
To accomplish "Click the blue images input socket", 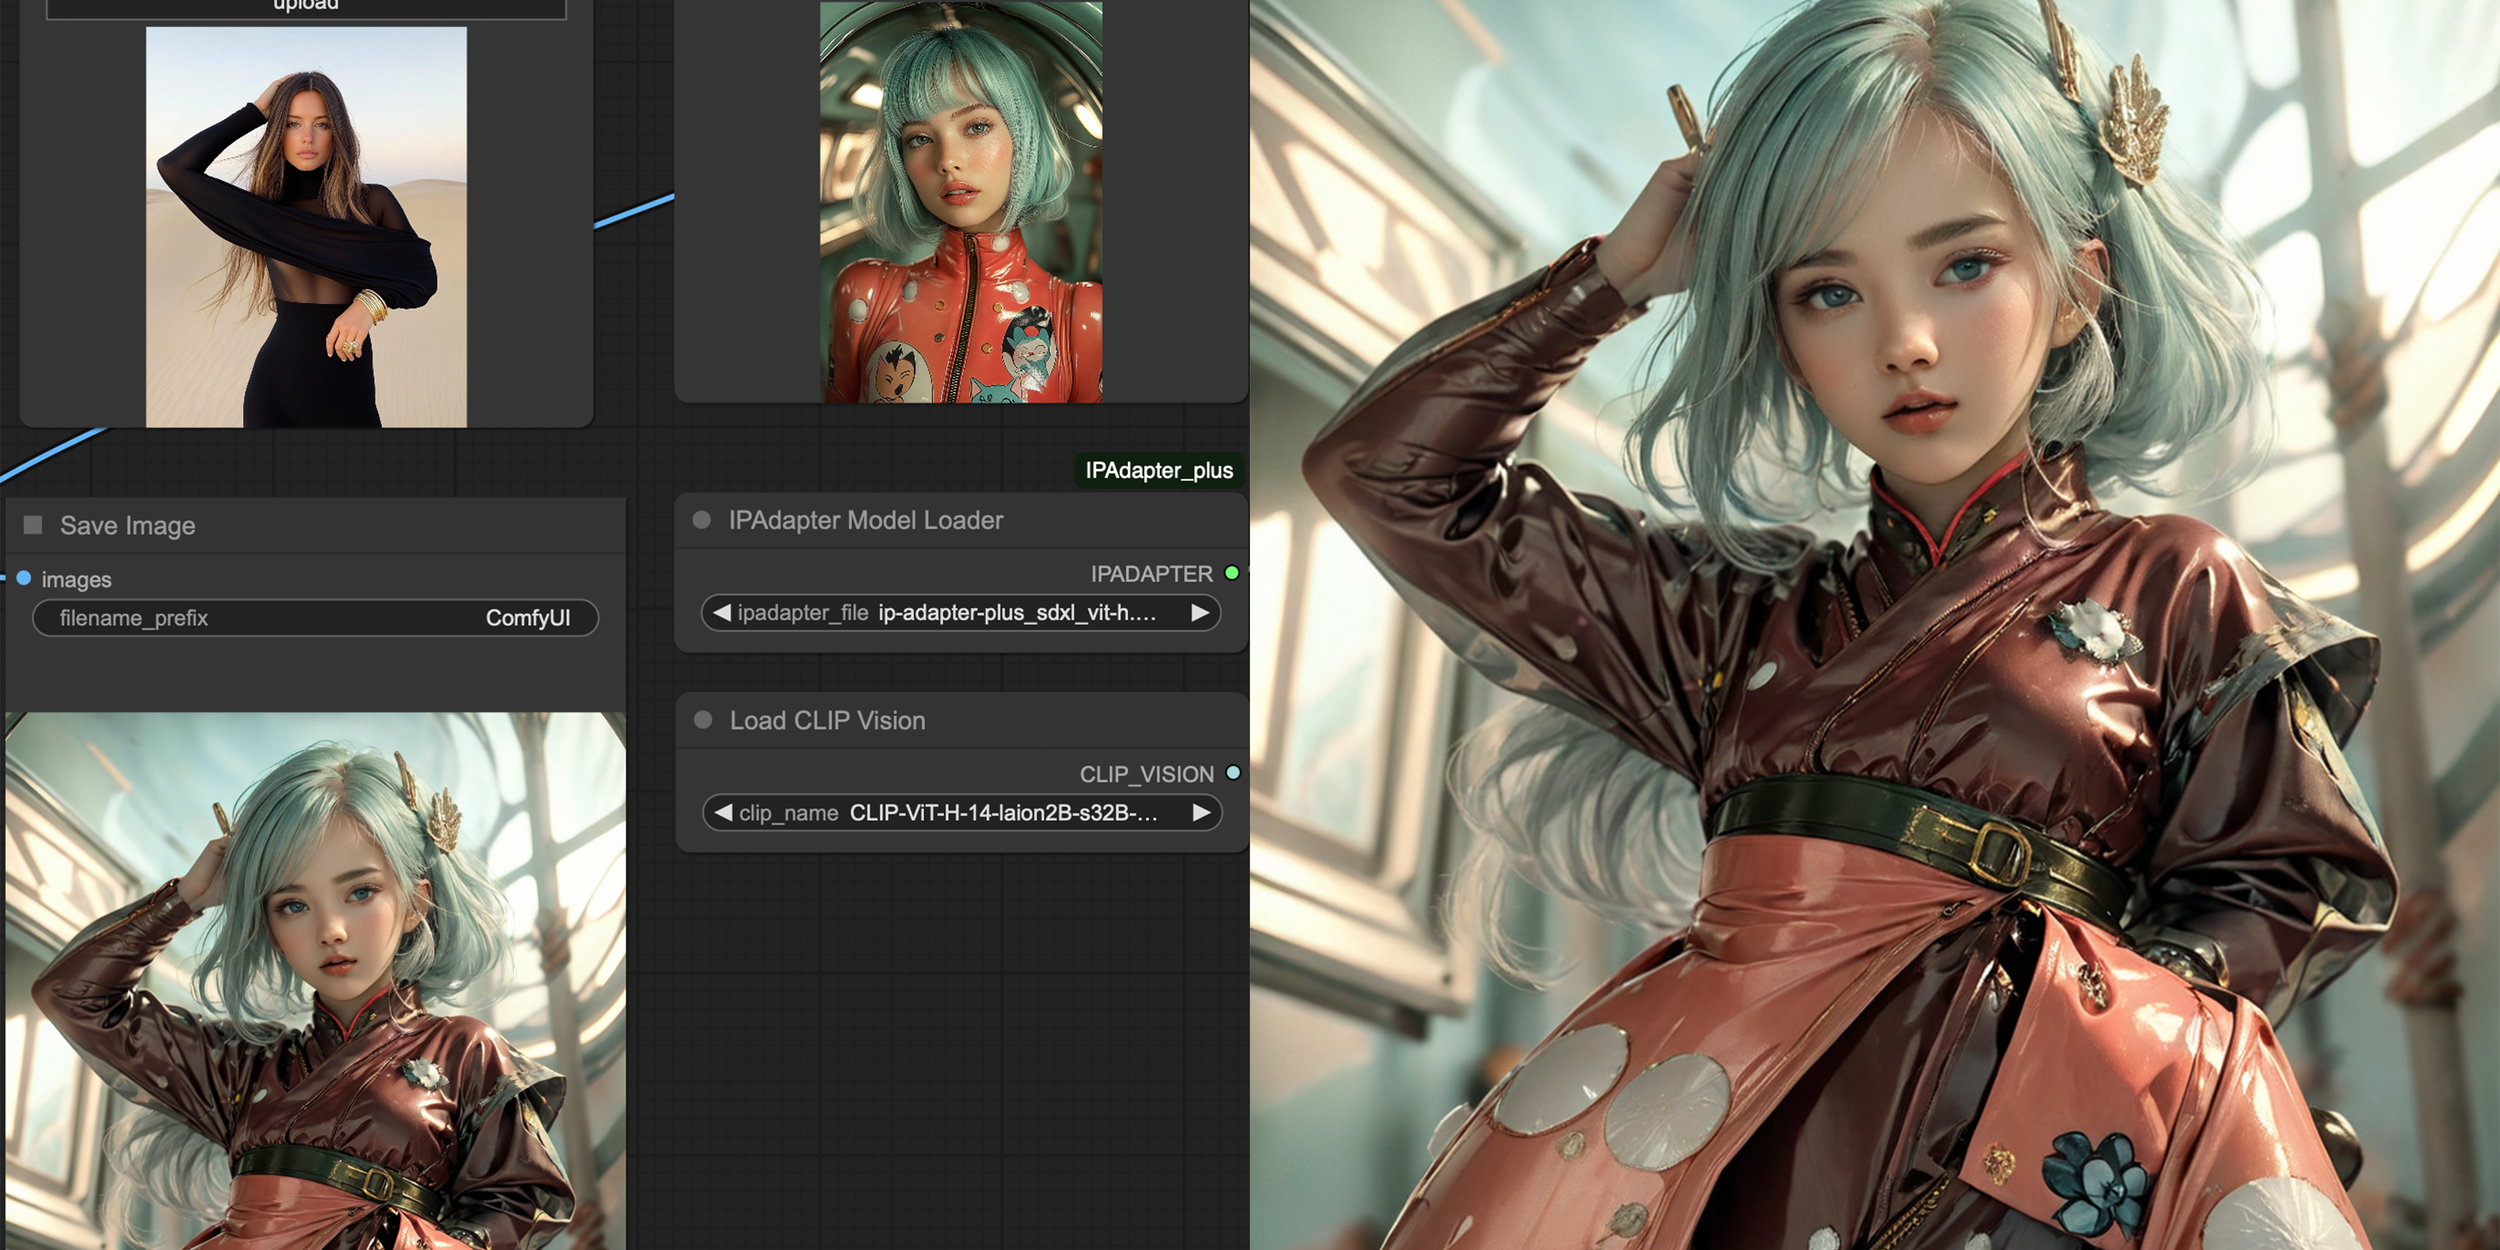I will coord(24,578).
